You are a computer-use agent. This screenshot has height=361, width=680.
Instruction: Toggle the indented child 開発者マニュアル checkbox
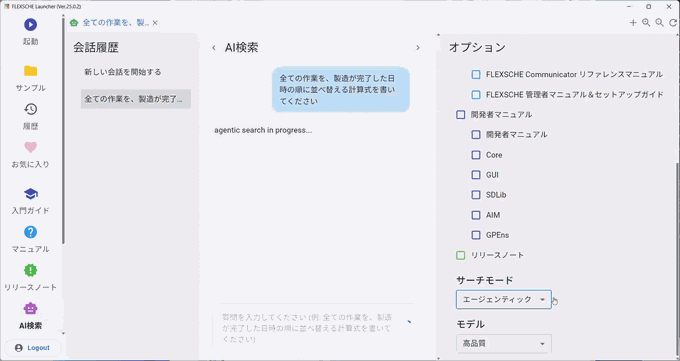point(476,135)
